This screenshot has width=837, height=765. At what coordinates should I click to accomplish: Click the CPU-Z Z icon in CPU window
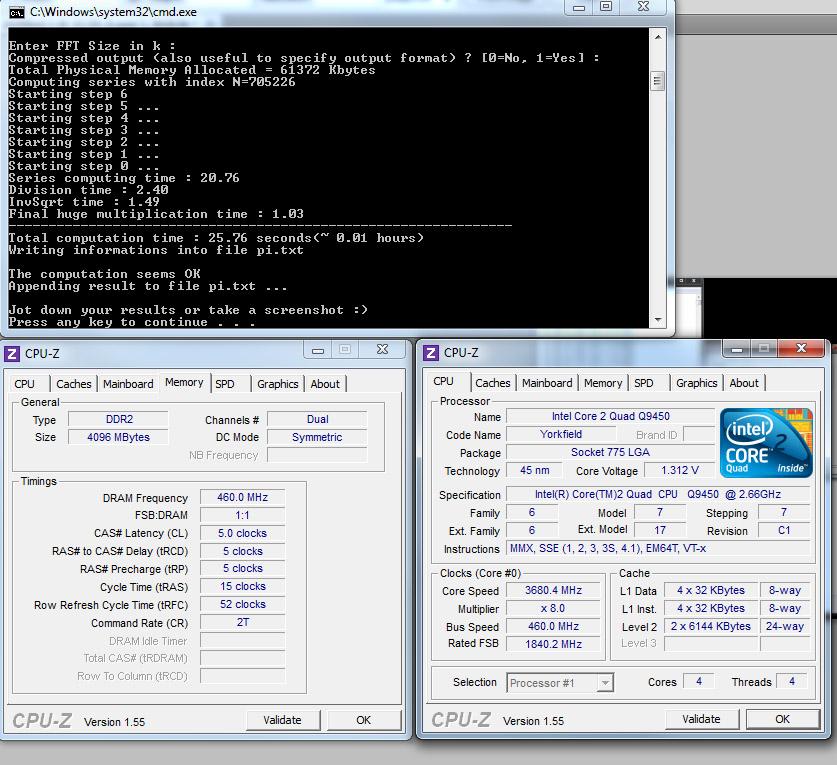point(431,353)
